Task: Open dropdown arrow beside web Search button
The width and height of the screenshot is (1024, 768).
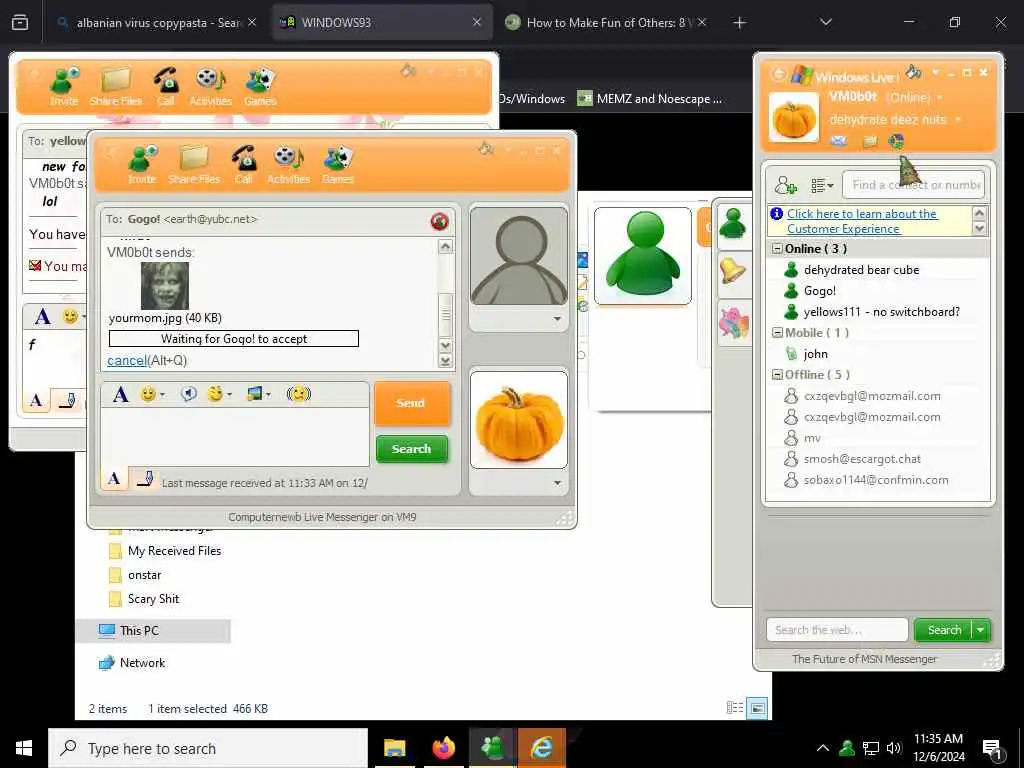Action: 981,630
